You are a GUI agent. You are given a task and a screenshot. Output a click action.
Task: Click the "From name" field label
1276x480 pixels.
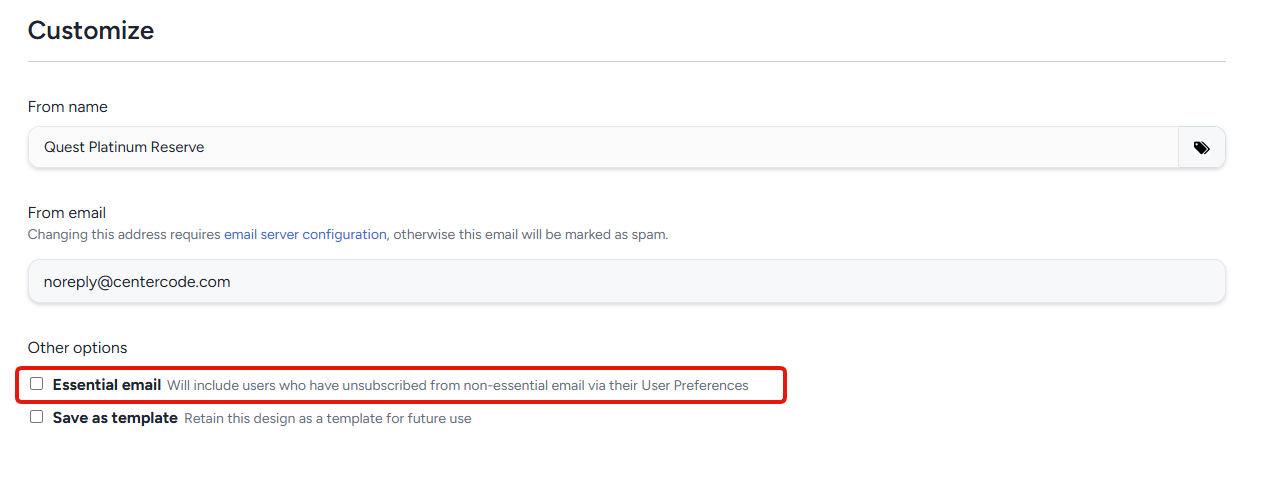point(67,107)
